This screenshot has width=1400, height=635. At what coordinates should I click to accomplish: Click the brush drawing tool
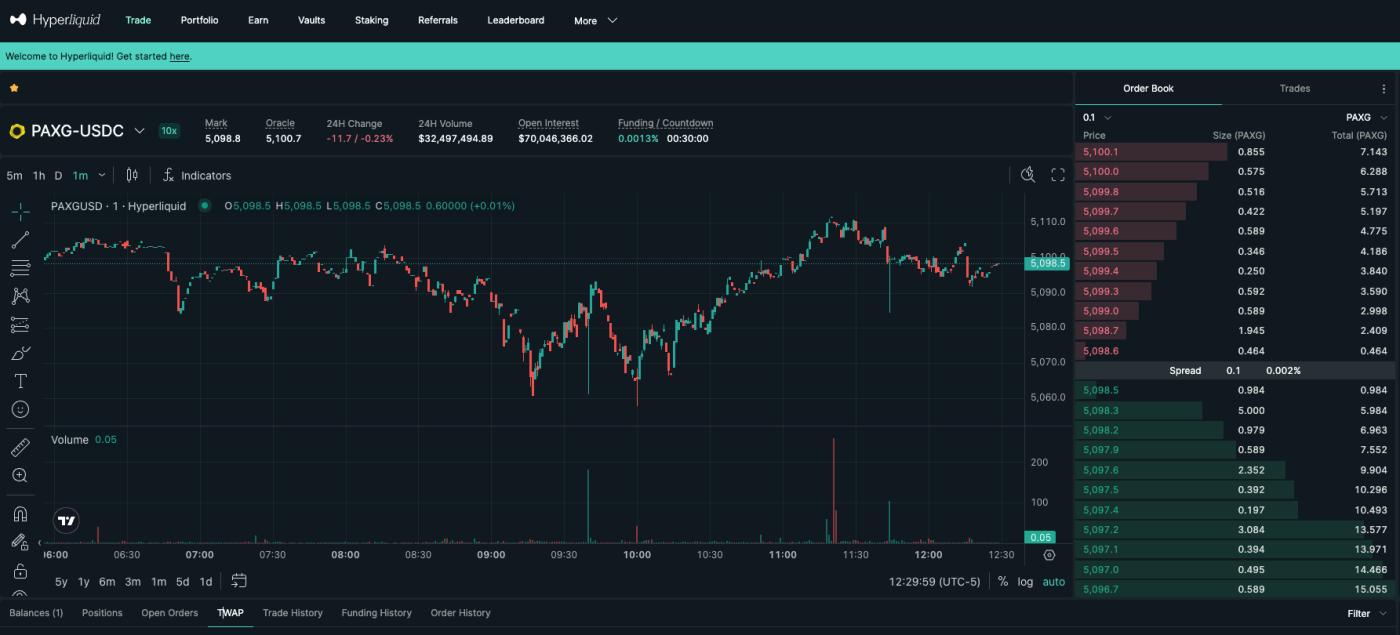pos(20,353)
